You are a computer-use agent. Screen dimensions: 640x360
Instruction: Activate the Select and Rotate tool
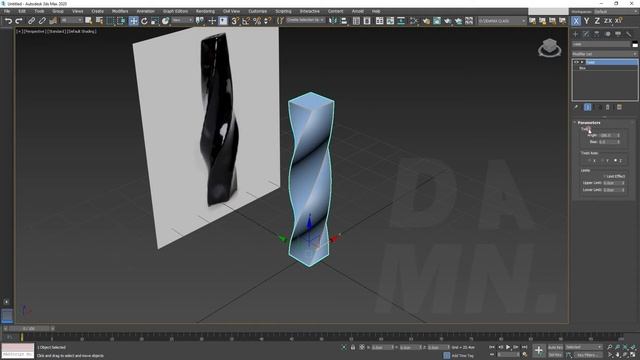(144, 21)
